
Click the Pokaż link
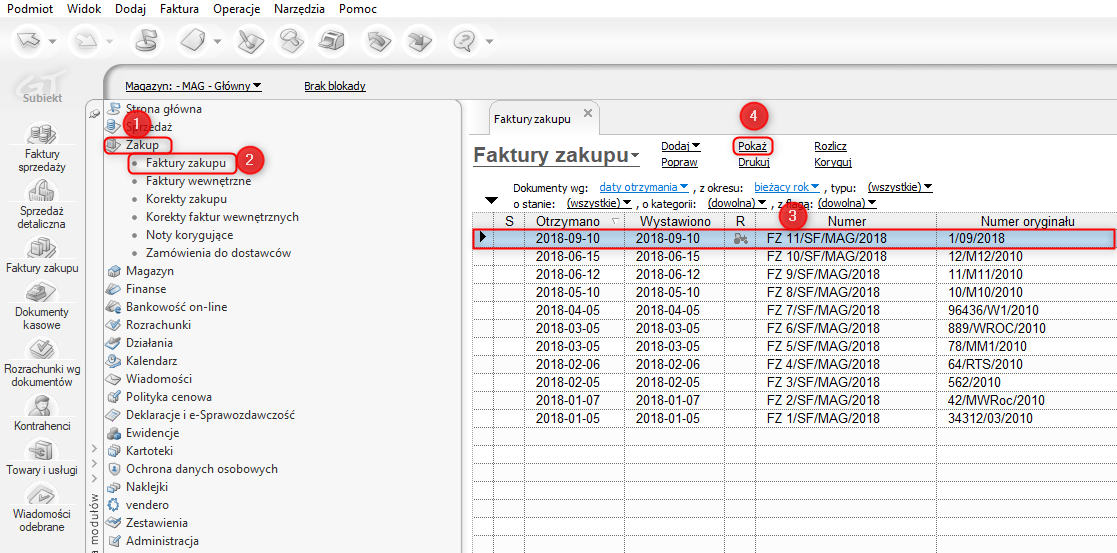coord(752,146)
